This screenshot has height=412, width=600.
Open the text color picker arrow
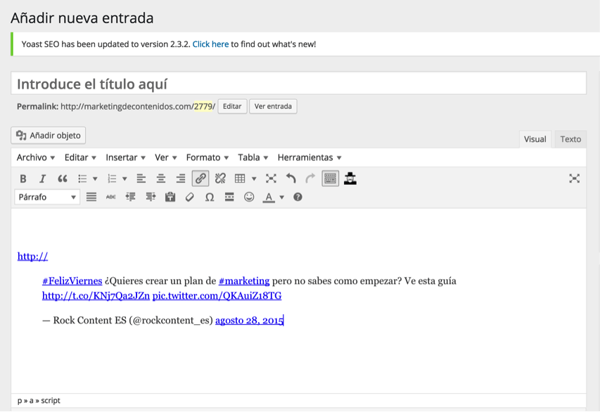coord(281,198)
